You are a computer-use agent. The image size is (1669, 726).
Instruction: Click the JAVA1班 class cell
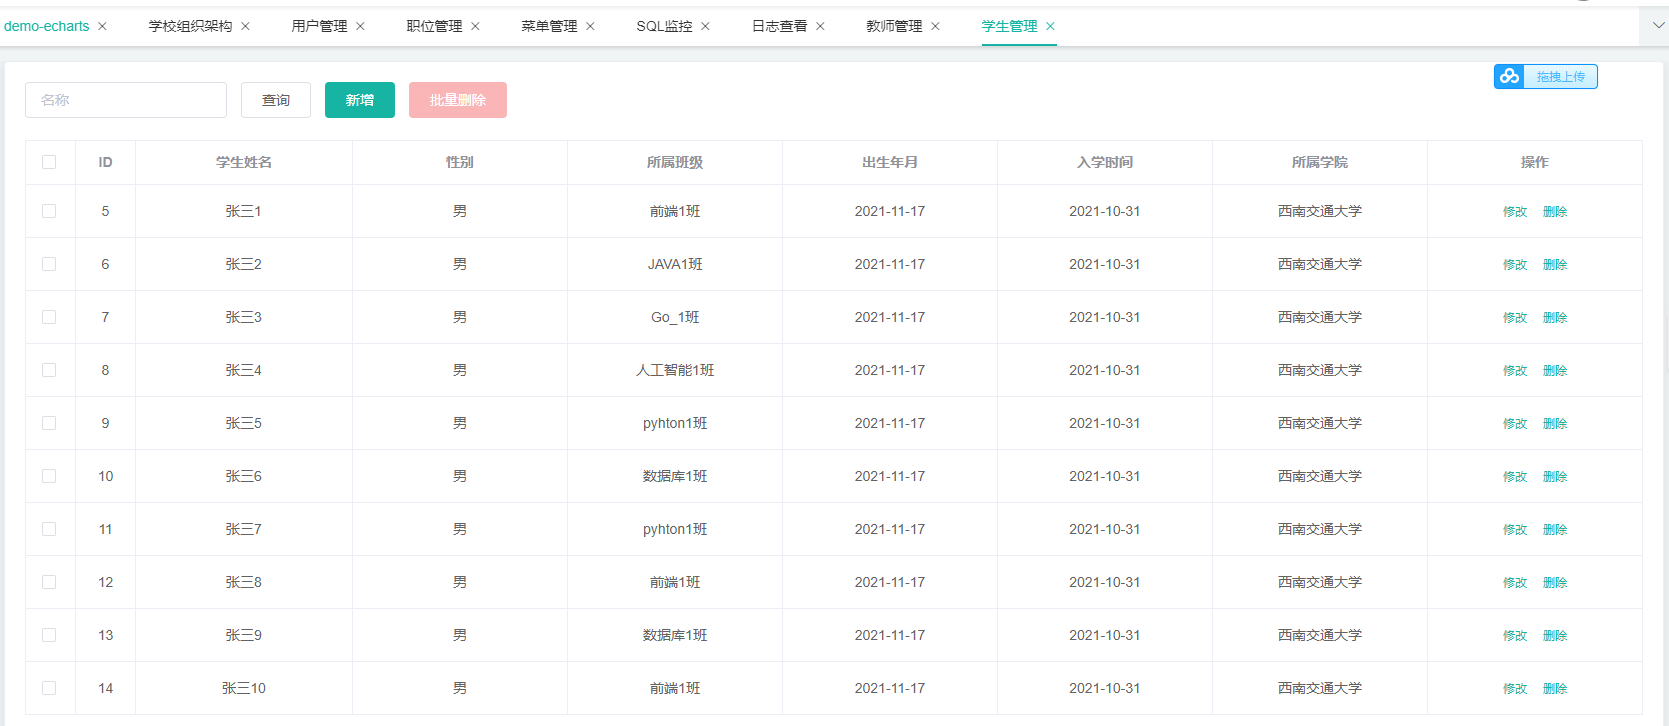click(x=675, y=264)
